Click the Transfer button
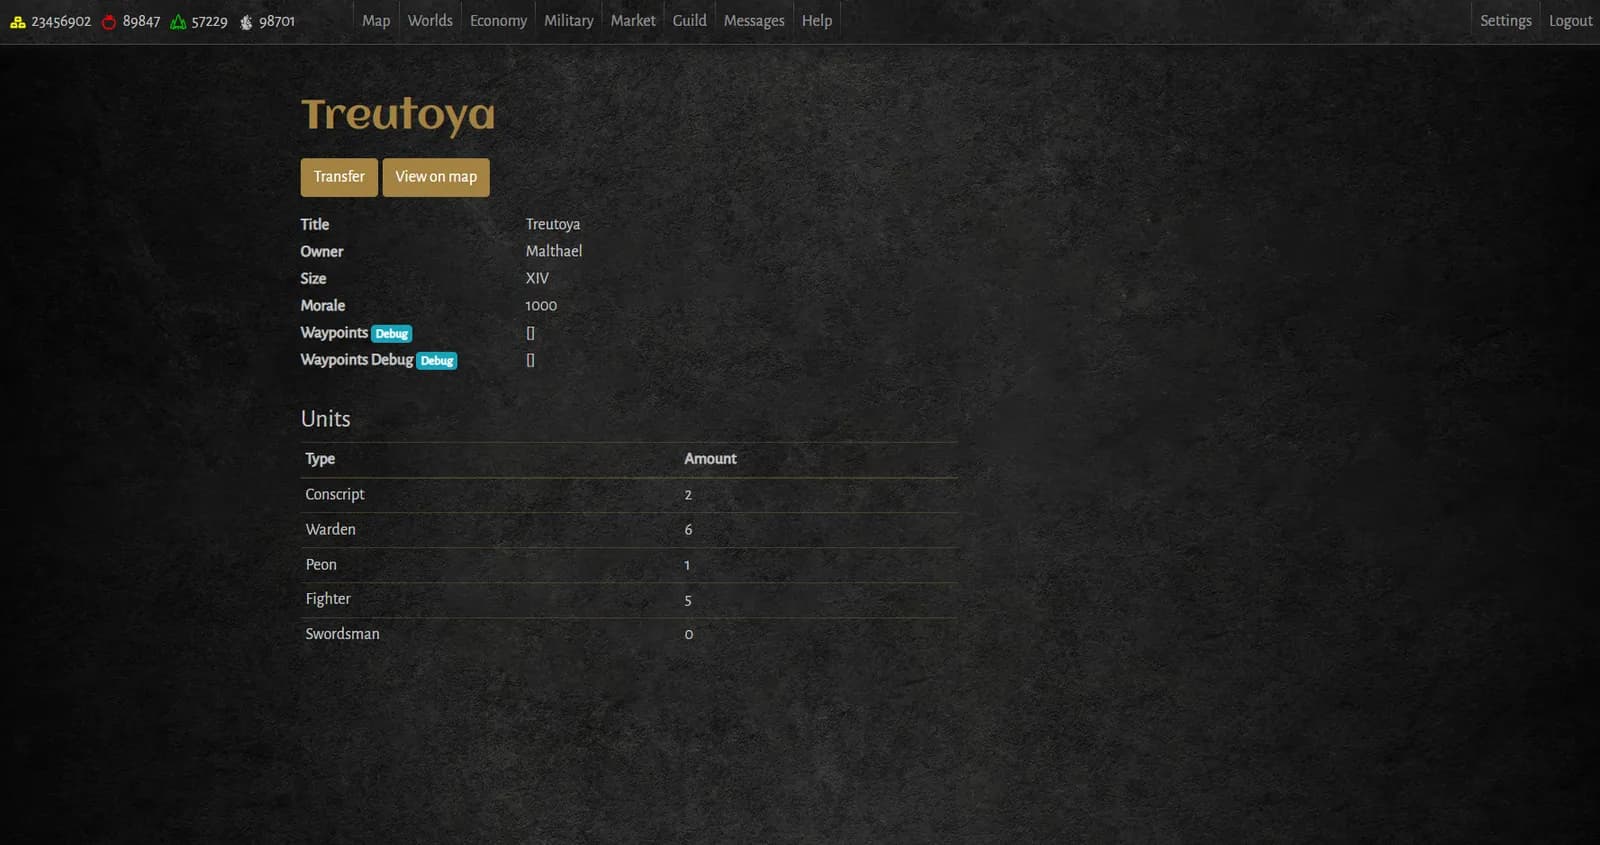Viewport: 1600px width, 845px height. [339, 177]
